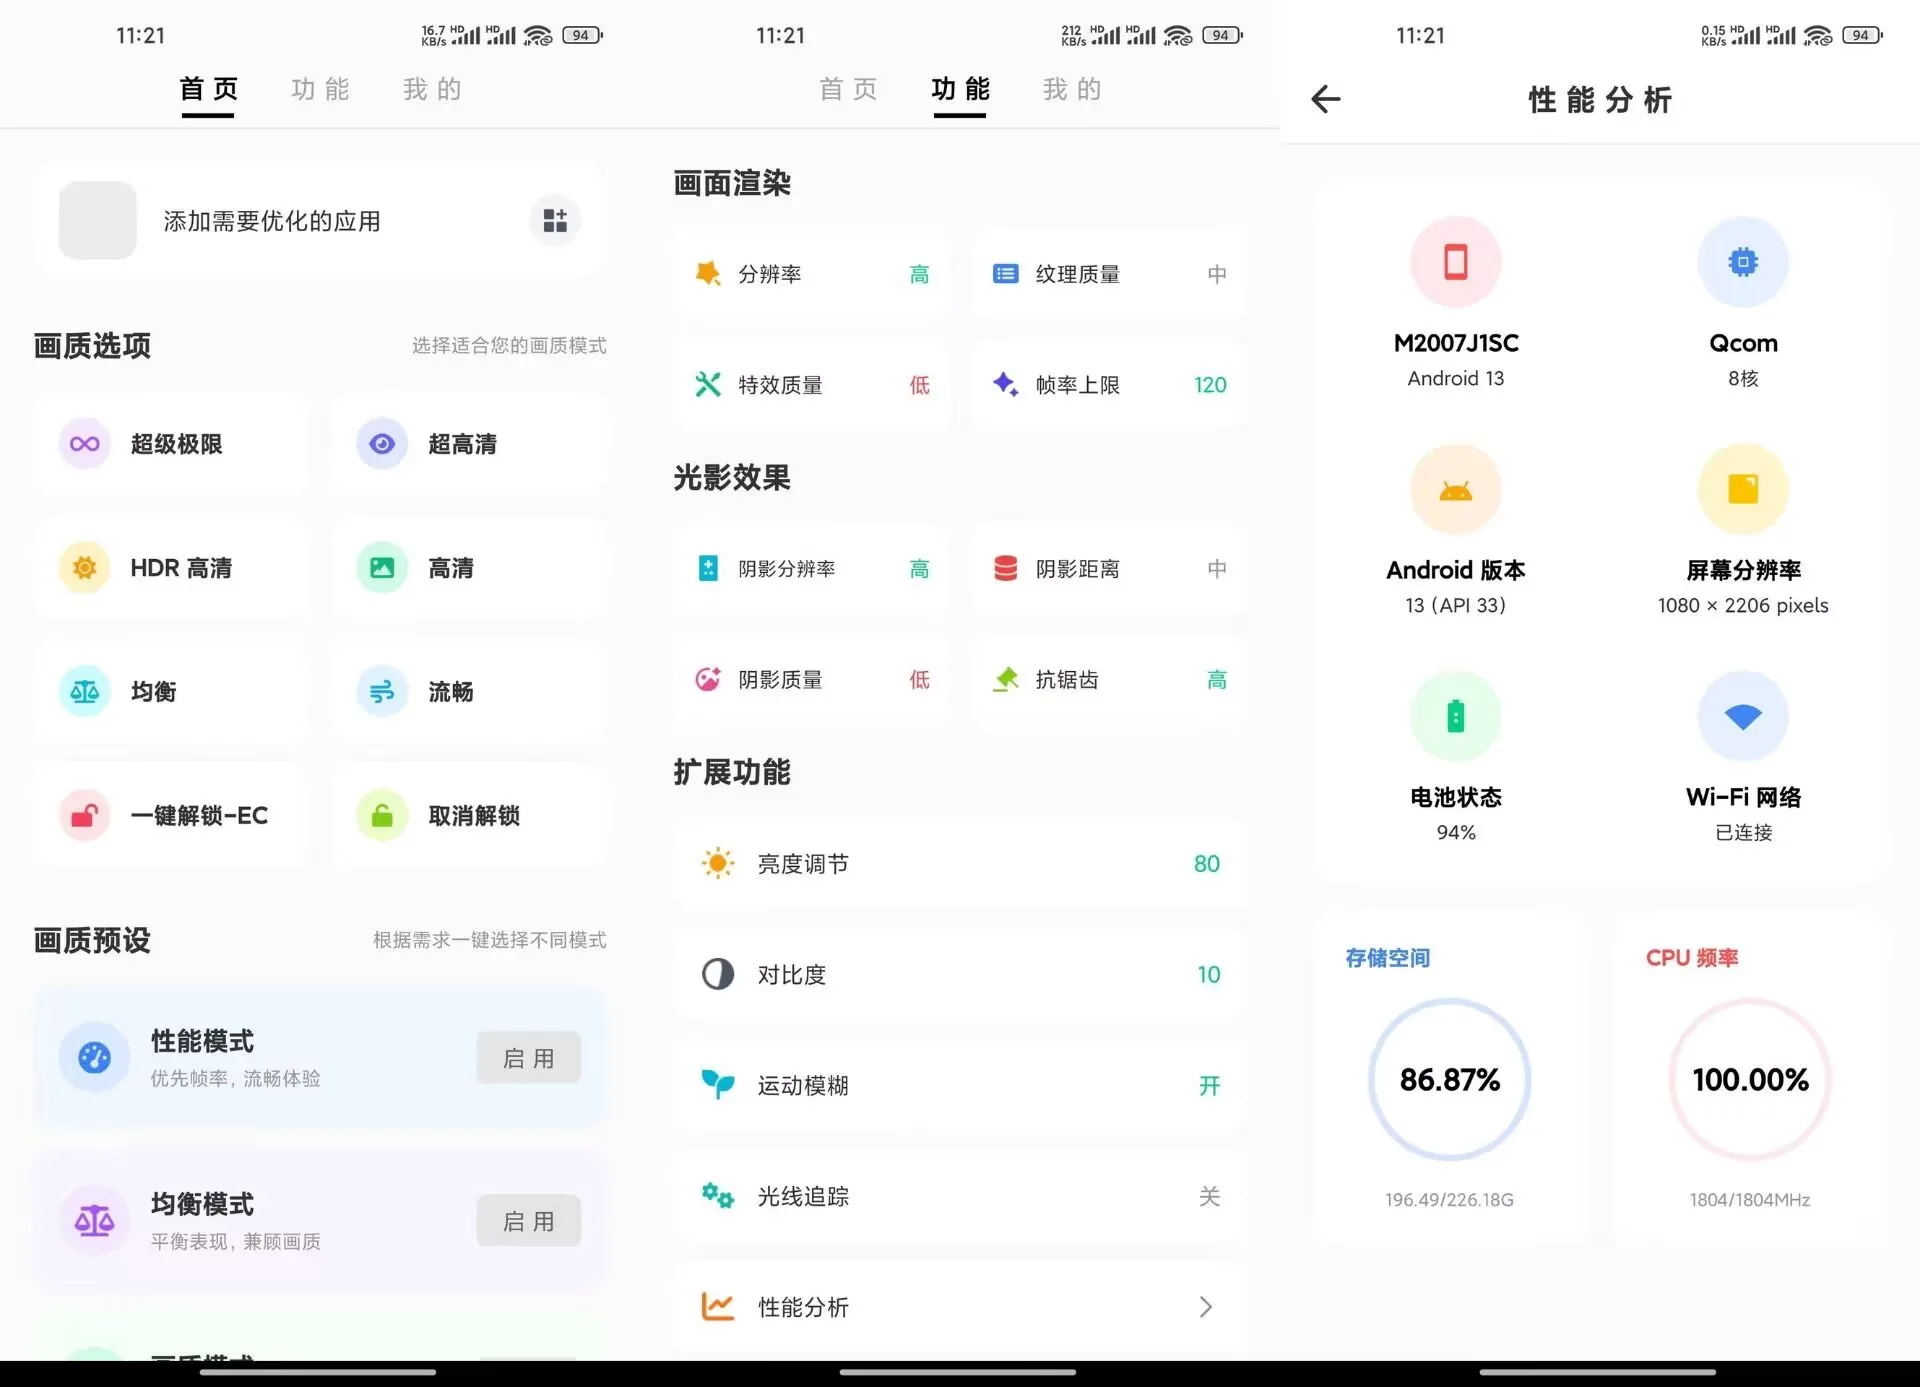Select the 超级极限 infinity icon
Image resolution: width=1920 pixels, height=1387 pixels.
(x=85, y=444)
